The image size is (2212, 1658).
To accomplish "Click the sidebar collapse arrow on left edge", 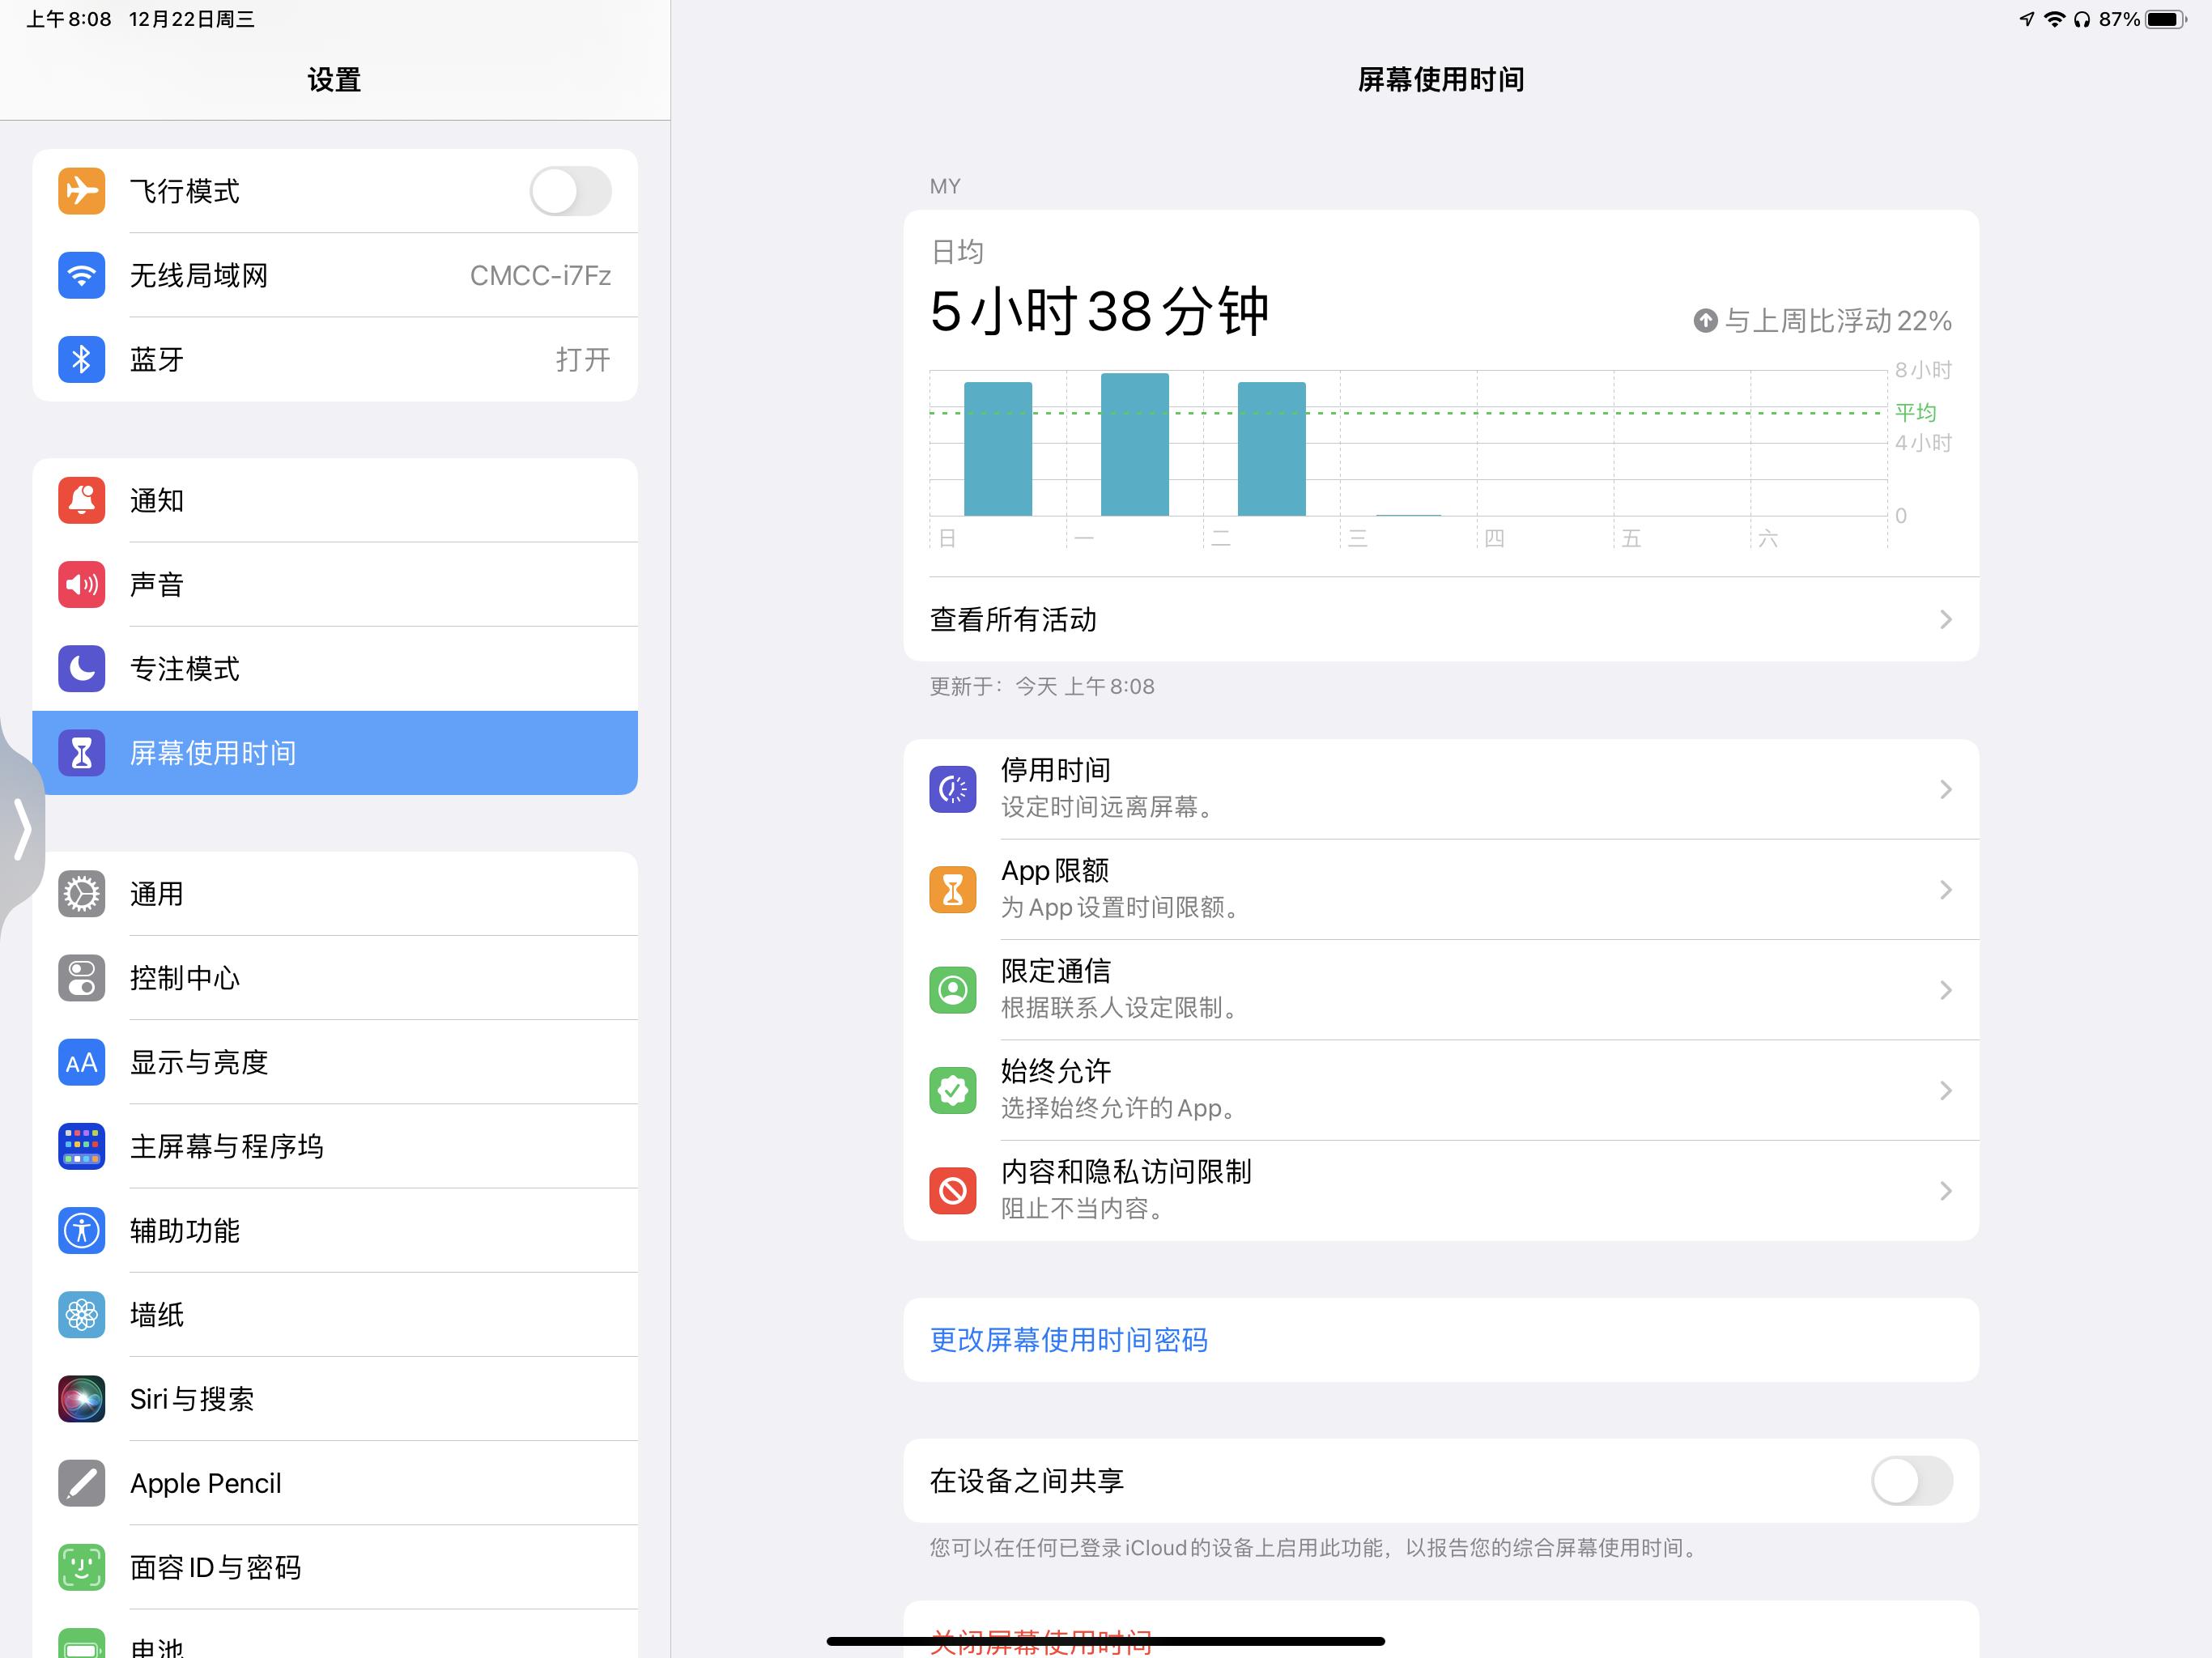I will pos(22,828).
